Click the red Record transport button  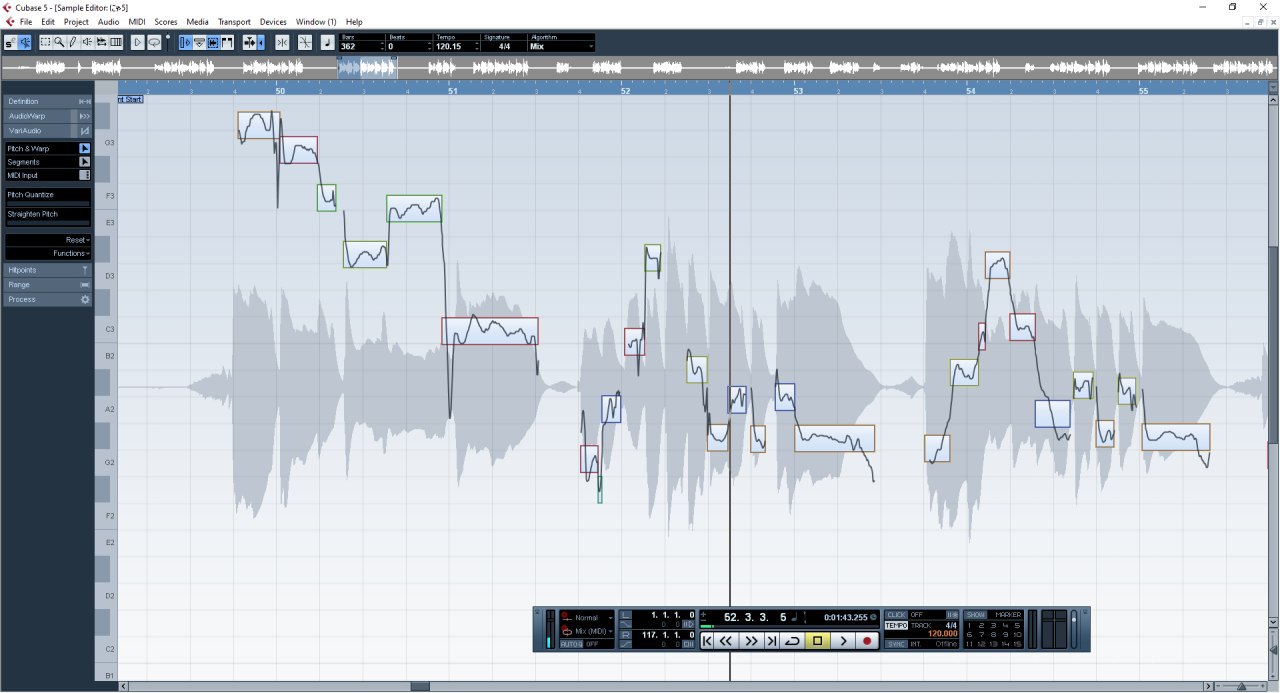(x=867, y=641)
